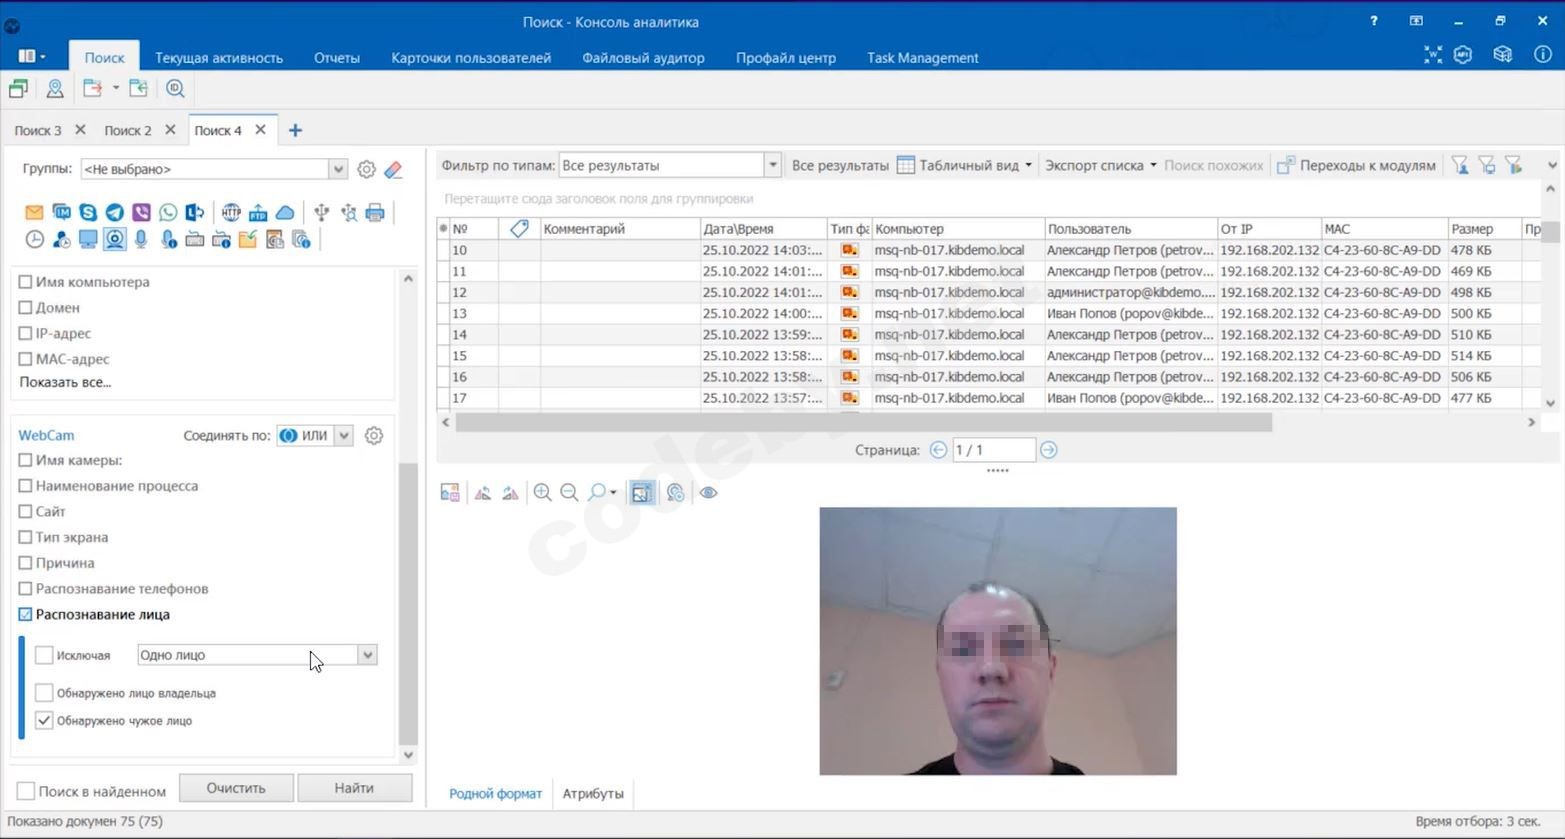Open the 'Атрибуты' tab below image
Viewport: 1565px width, 839px height.
(592, 793)
